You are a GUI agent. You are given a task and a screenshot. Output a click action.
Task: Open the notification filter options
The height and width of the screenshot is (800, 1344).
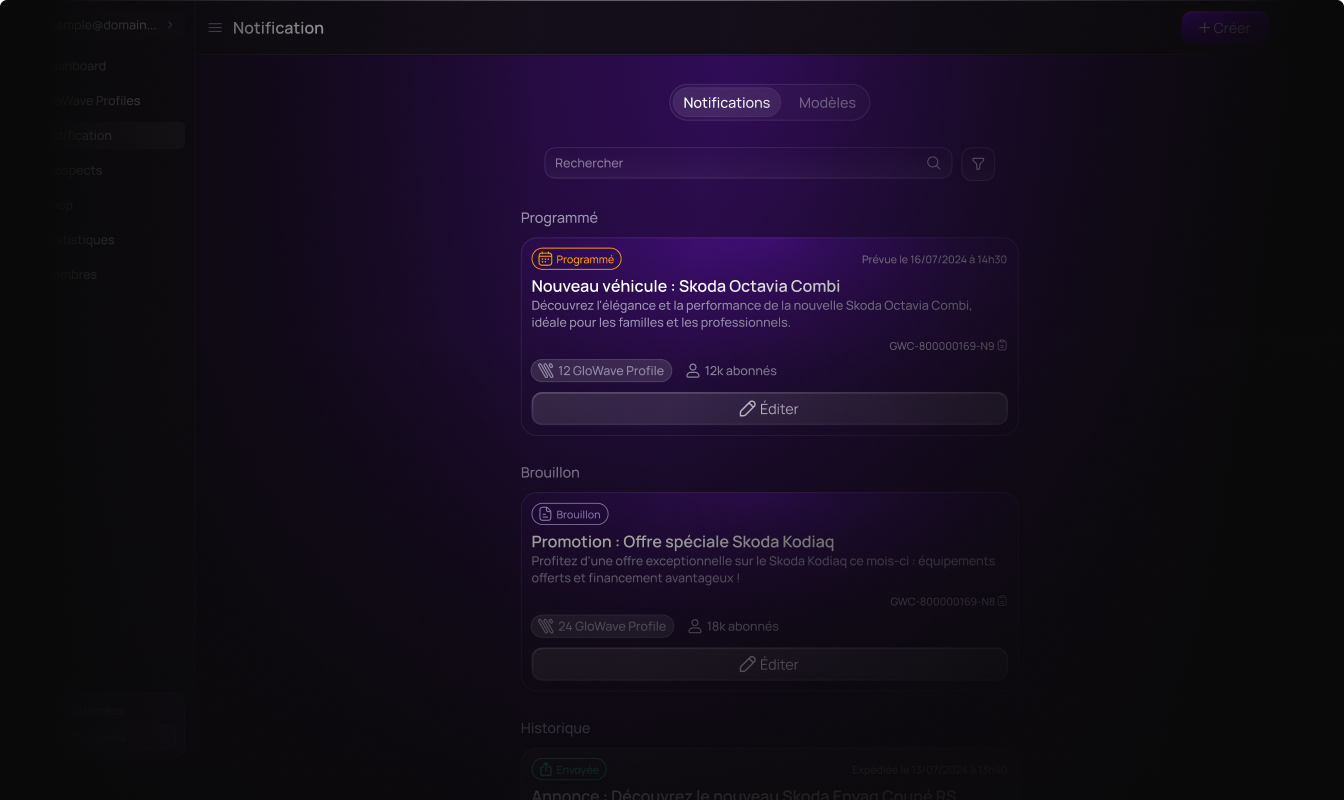(x=977, y=163)
